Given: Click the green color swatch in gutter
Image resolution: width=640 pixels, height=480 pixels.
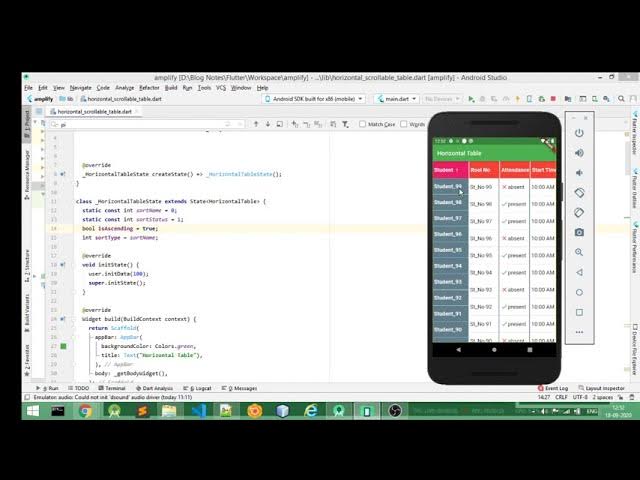Looking at the screenshot, I should tap(63, 346).
